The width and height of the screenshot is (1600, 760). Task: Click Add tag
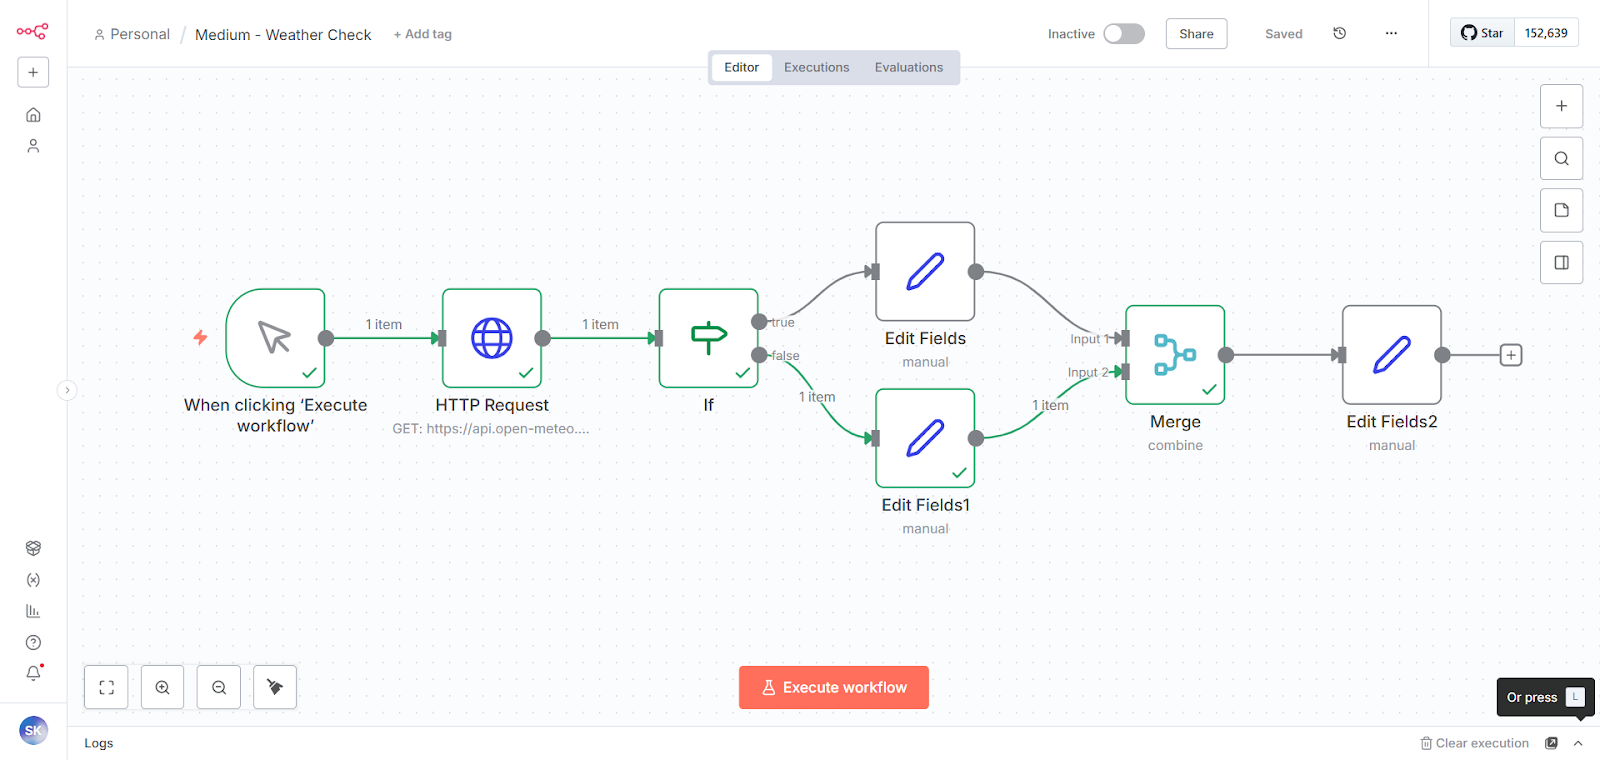click(423, 34)
